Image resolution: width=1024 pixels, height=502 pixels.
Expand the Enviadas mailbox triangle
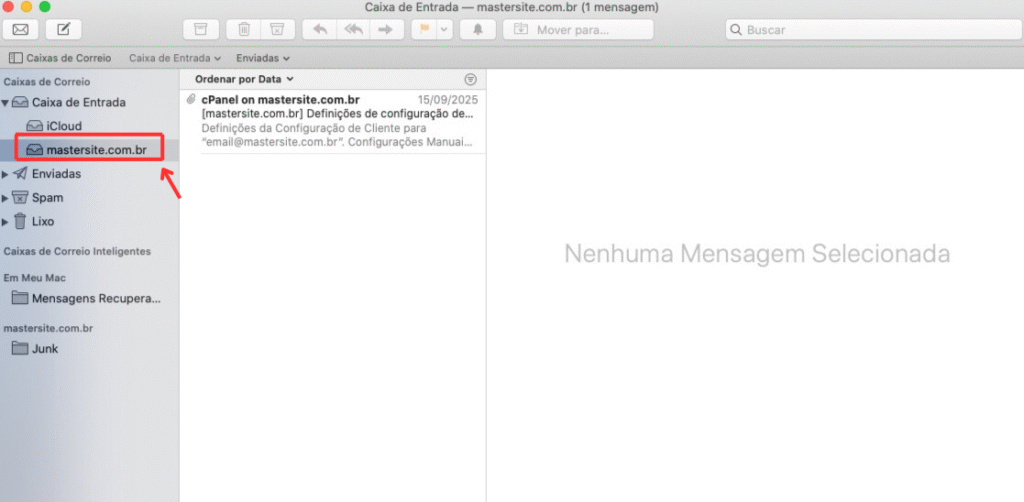[x=5, y=174]
